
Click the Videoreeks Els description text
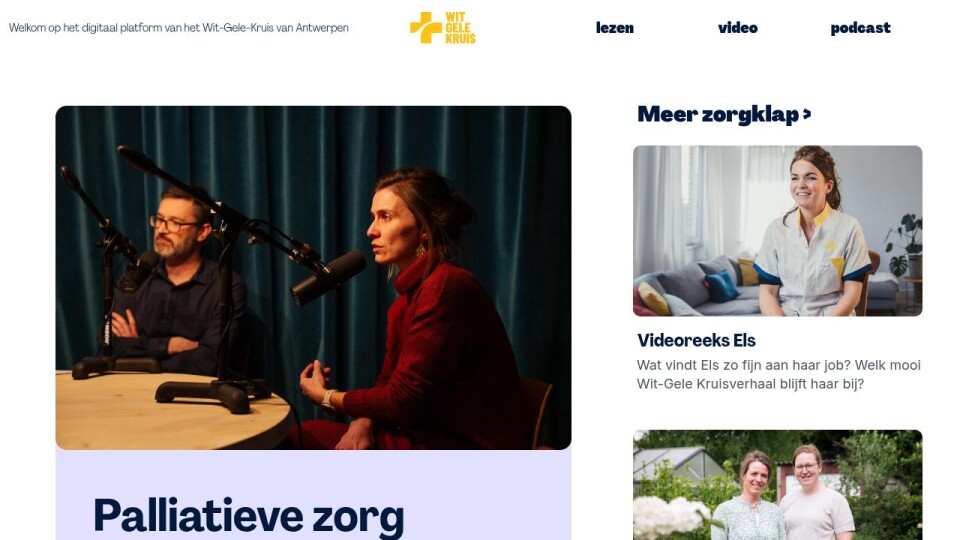[778, 375]
